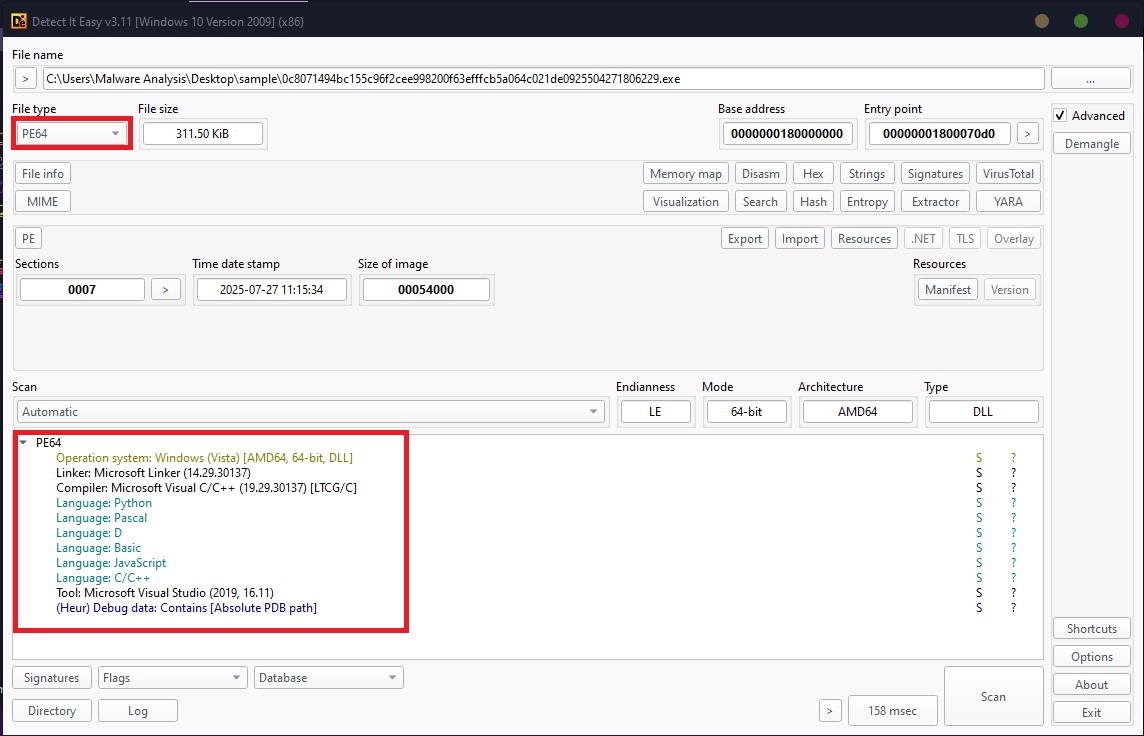Viewport: 1144px width, 736px height.
Task: Click the TLS button
Action: pos(965,239)
